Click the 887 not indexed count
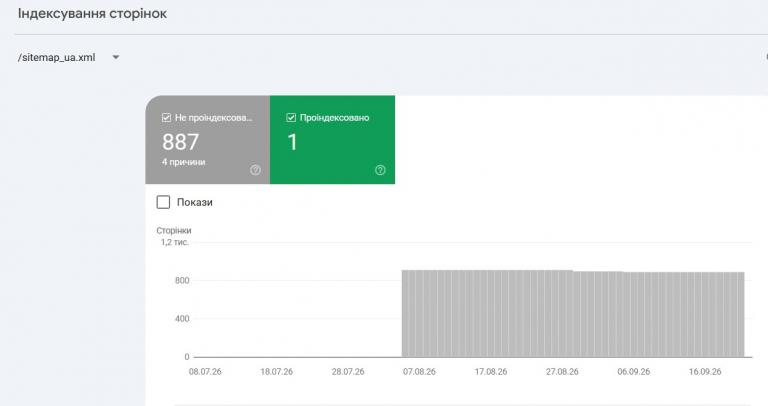The height and width of the screenshot is (406, 768). pyautogui.click(x=180, y=142)
